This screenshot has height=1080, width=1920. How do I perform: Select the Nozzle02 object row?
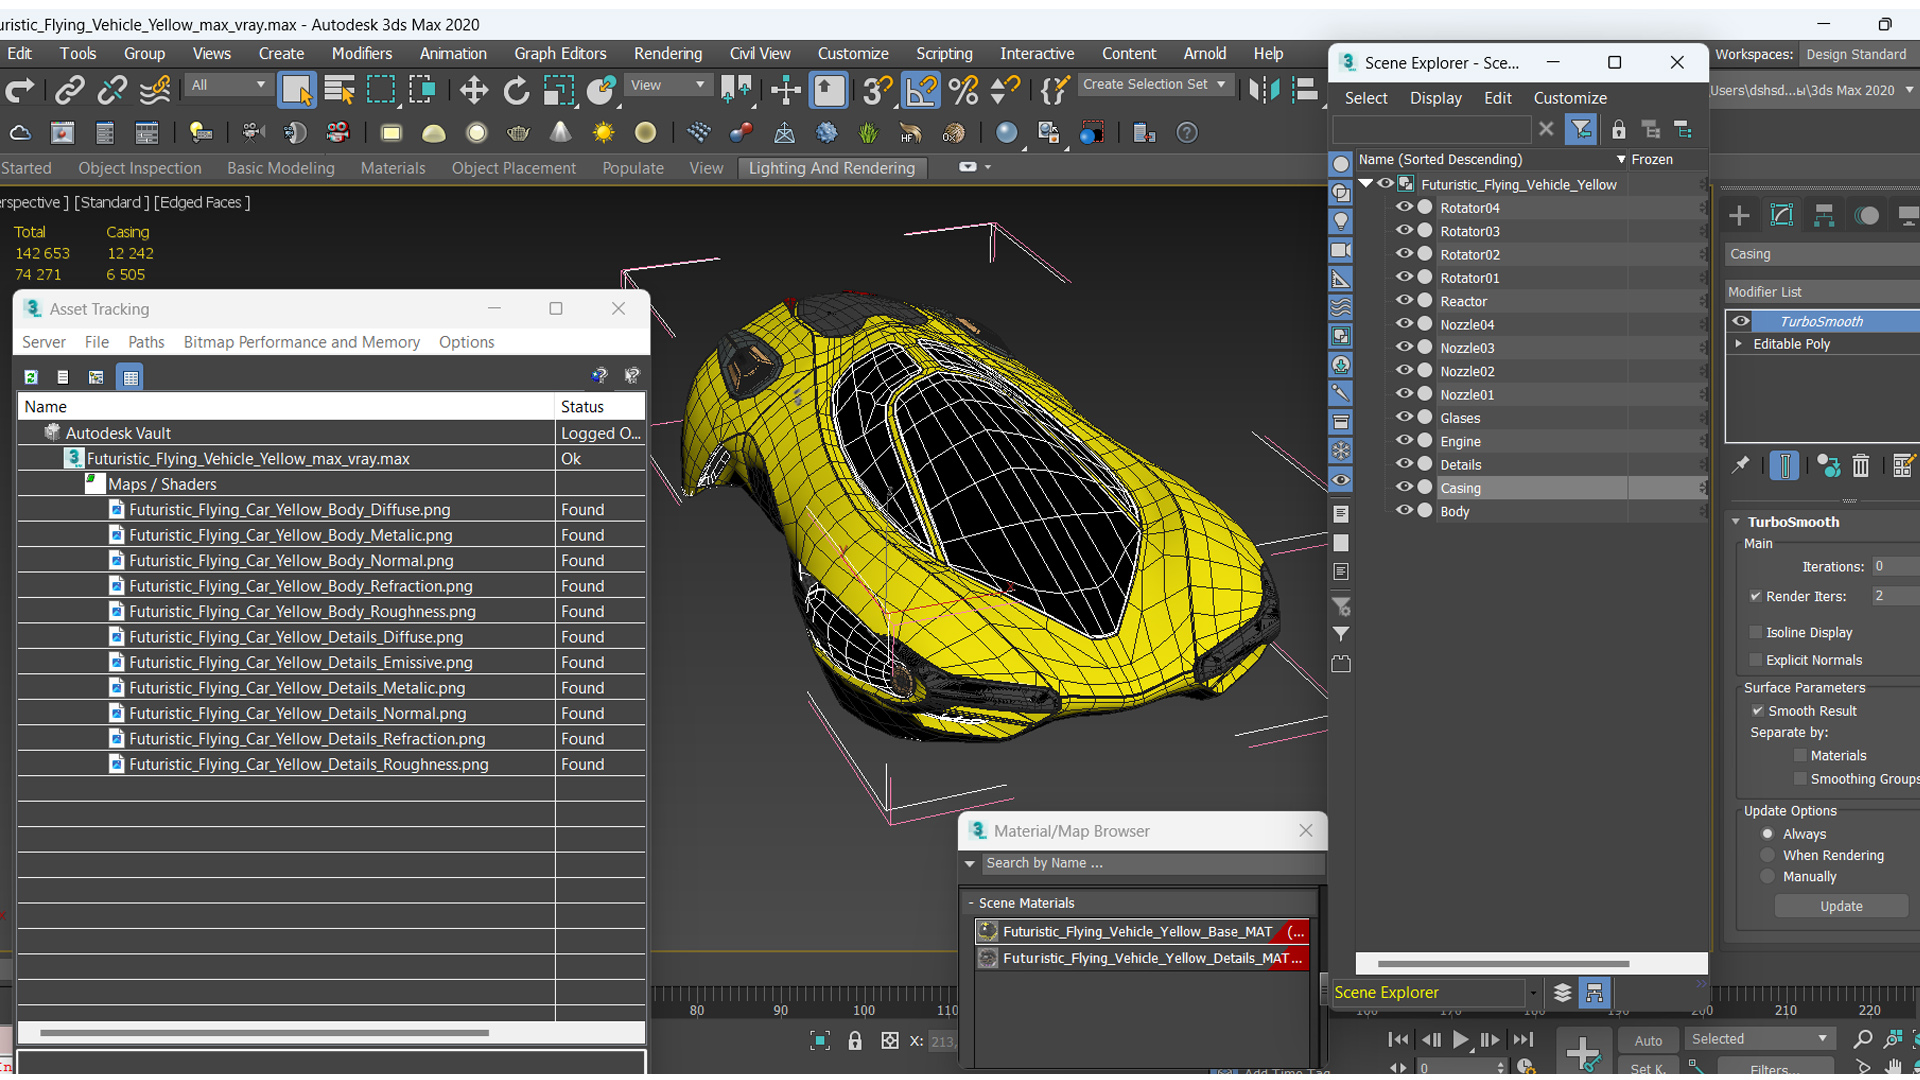[x=1532, y=371]
